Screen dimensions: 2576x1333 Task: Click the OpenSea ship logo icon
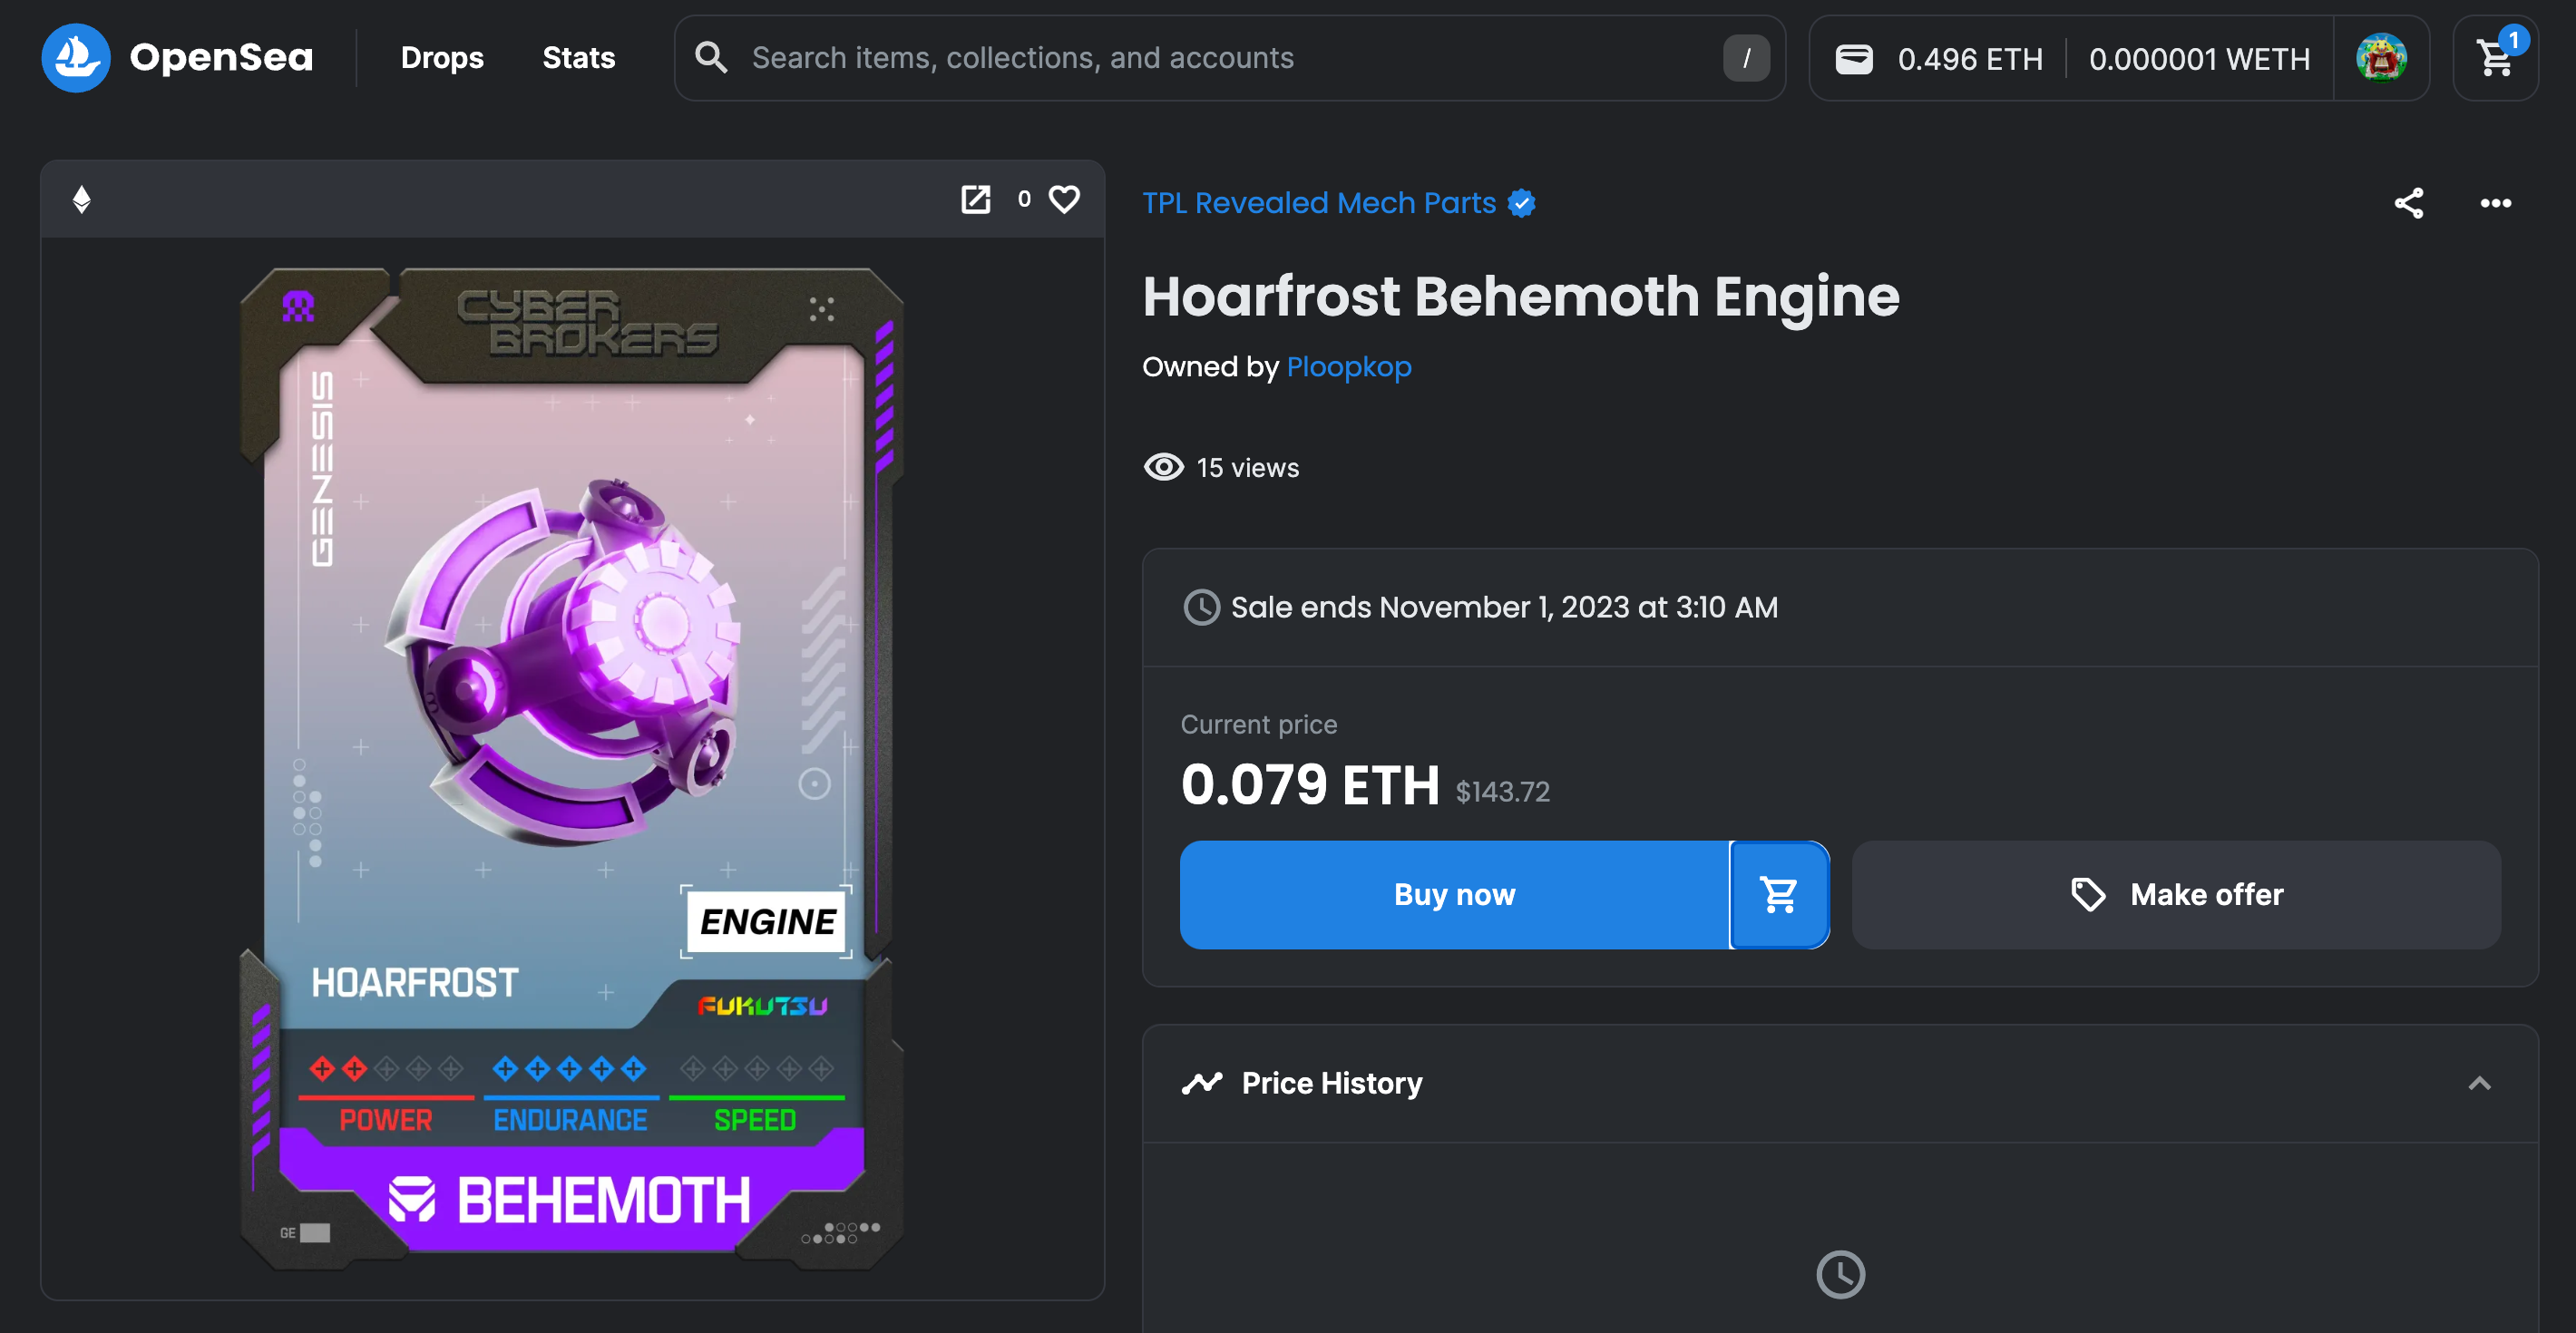75,58
